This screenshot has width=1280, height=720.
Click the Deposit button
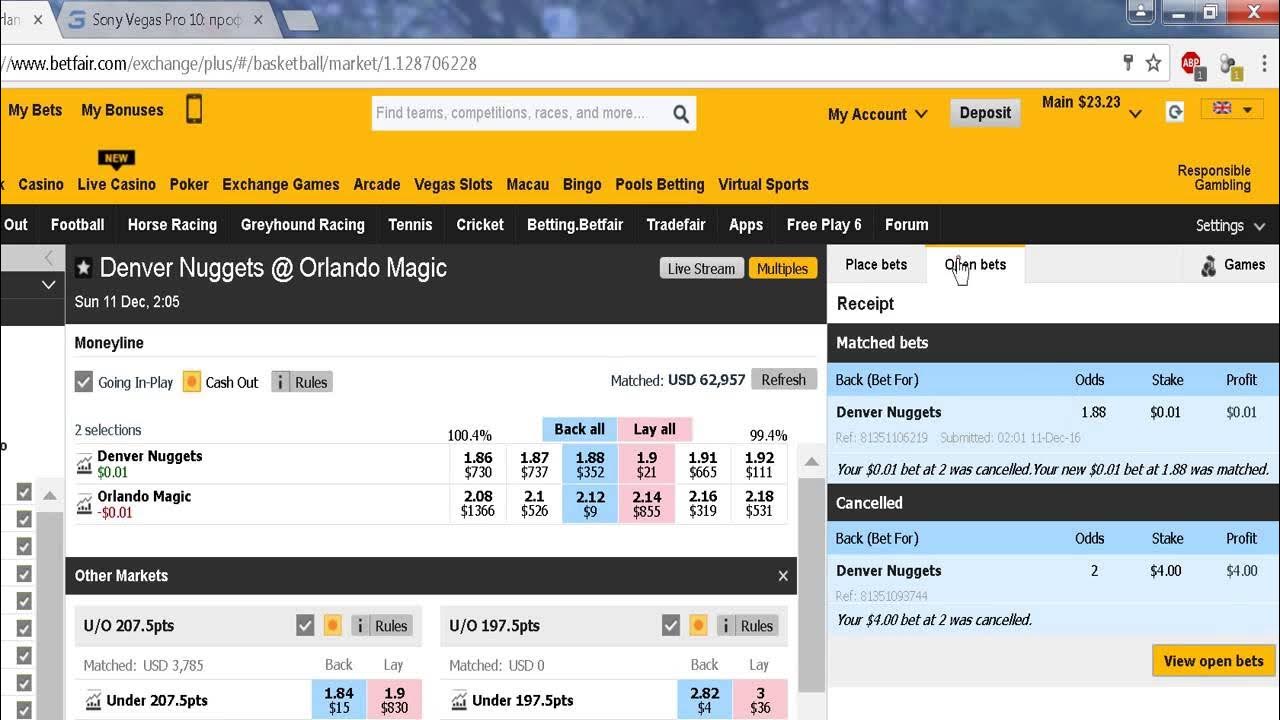[x=985, y=113]
